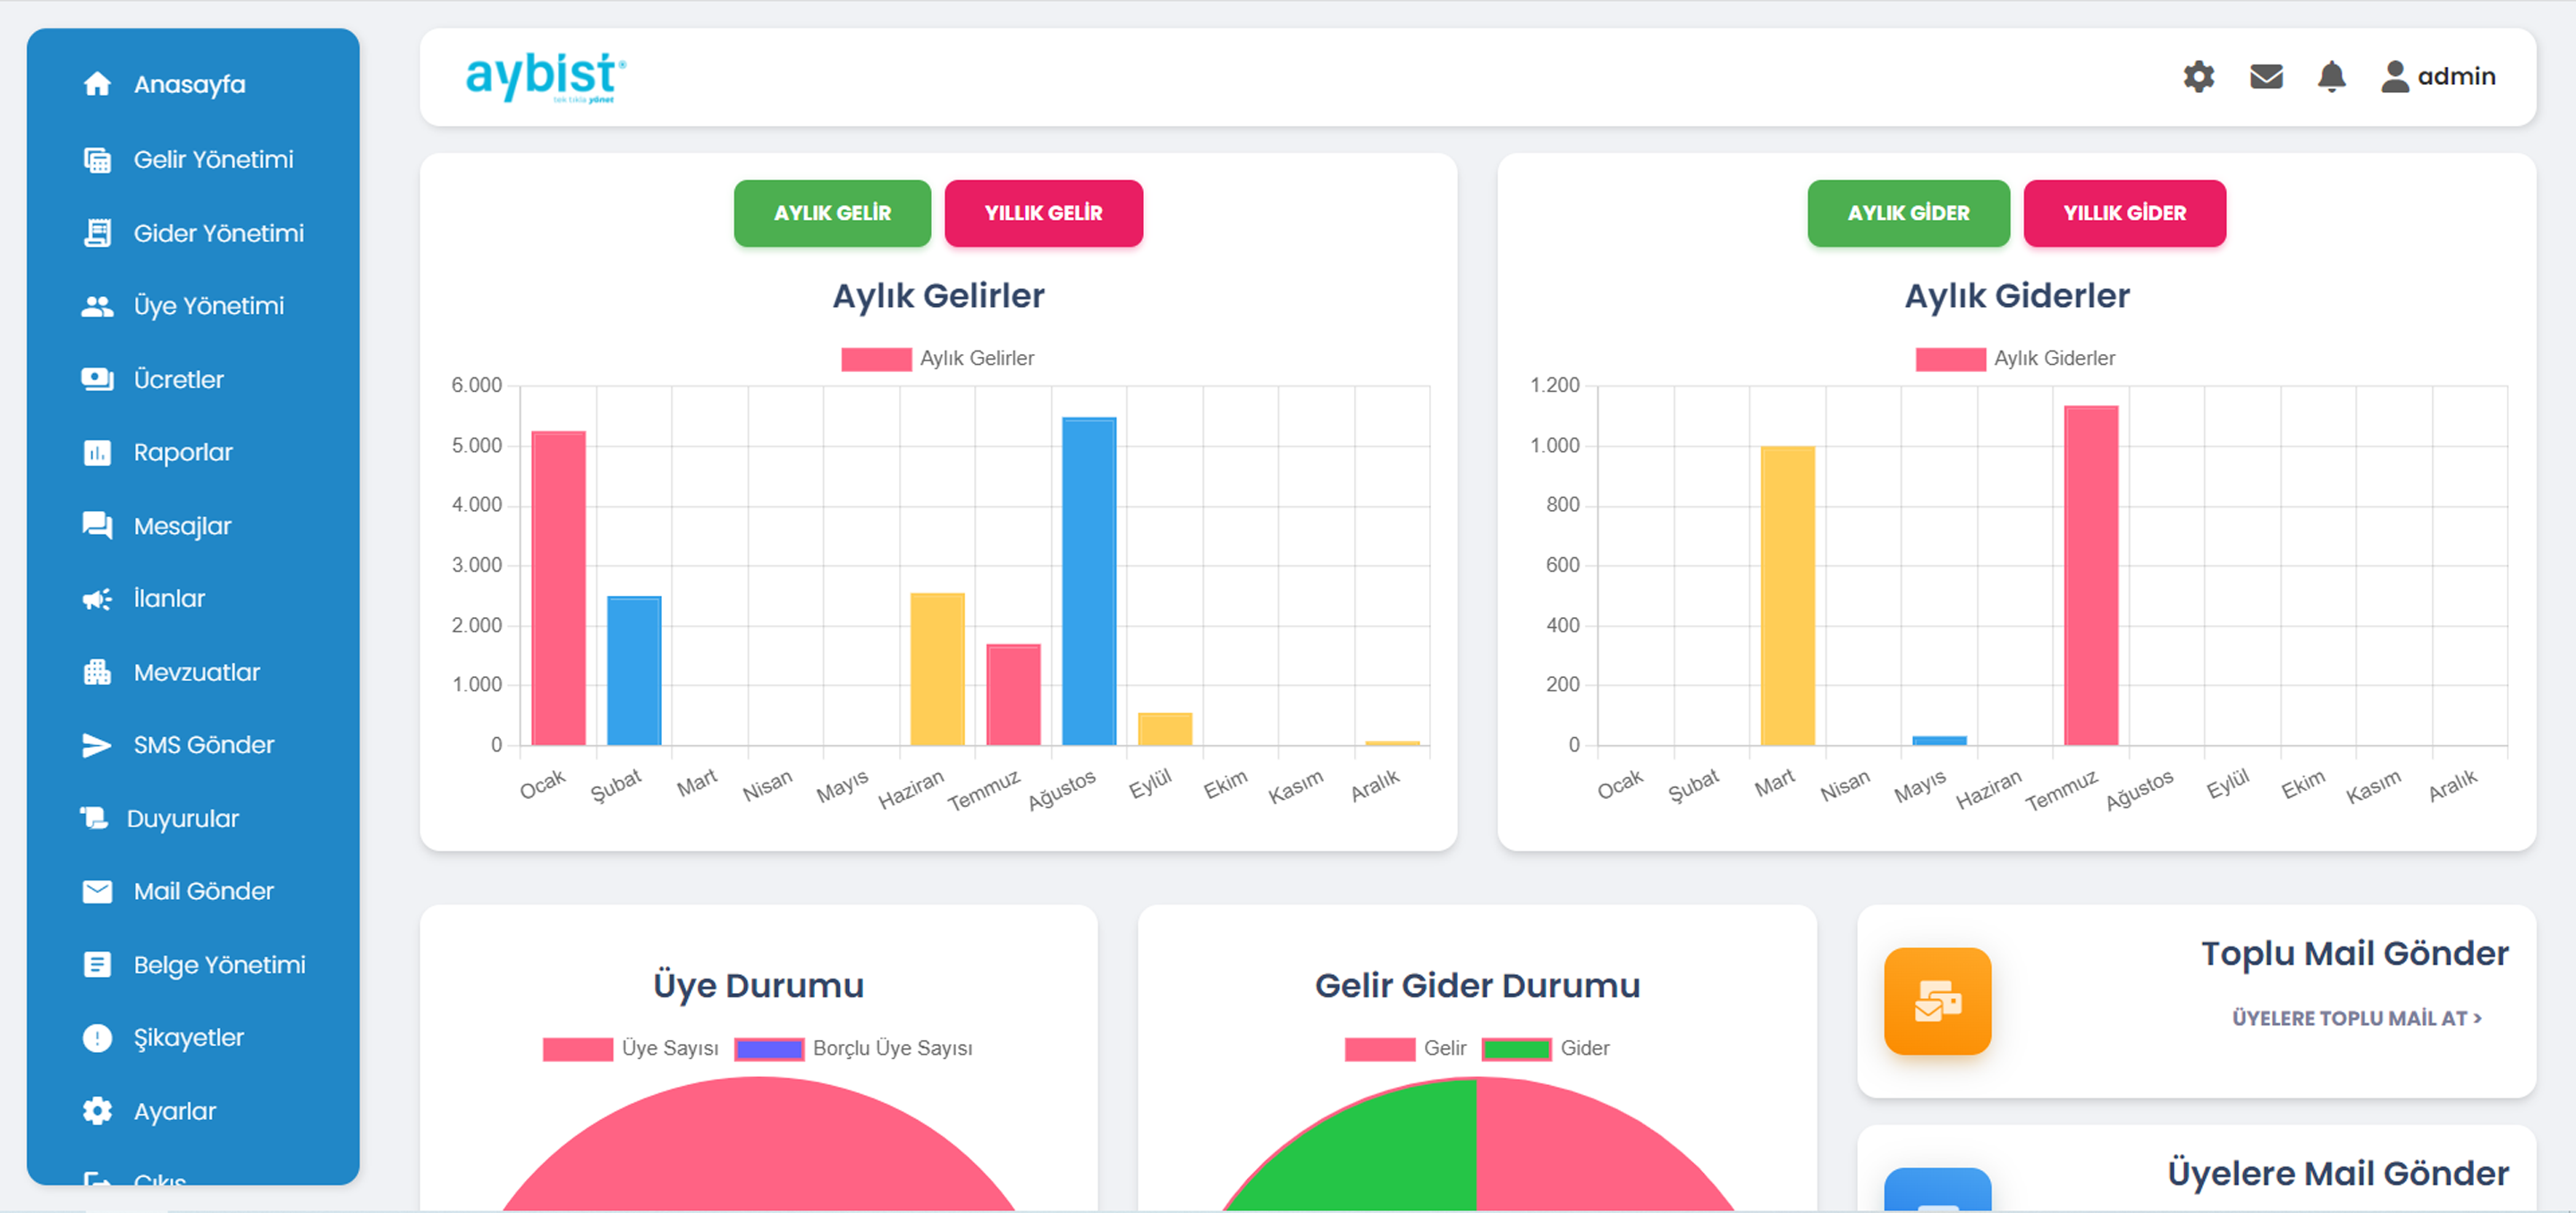Click the AYLIK GELİR button
The image size is (2576, 1213).
(832, 213)
